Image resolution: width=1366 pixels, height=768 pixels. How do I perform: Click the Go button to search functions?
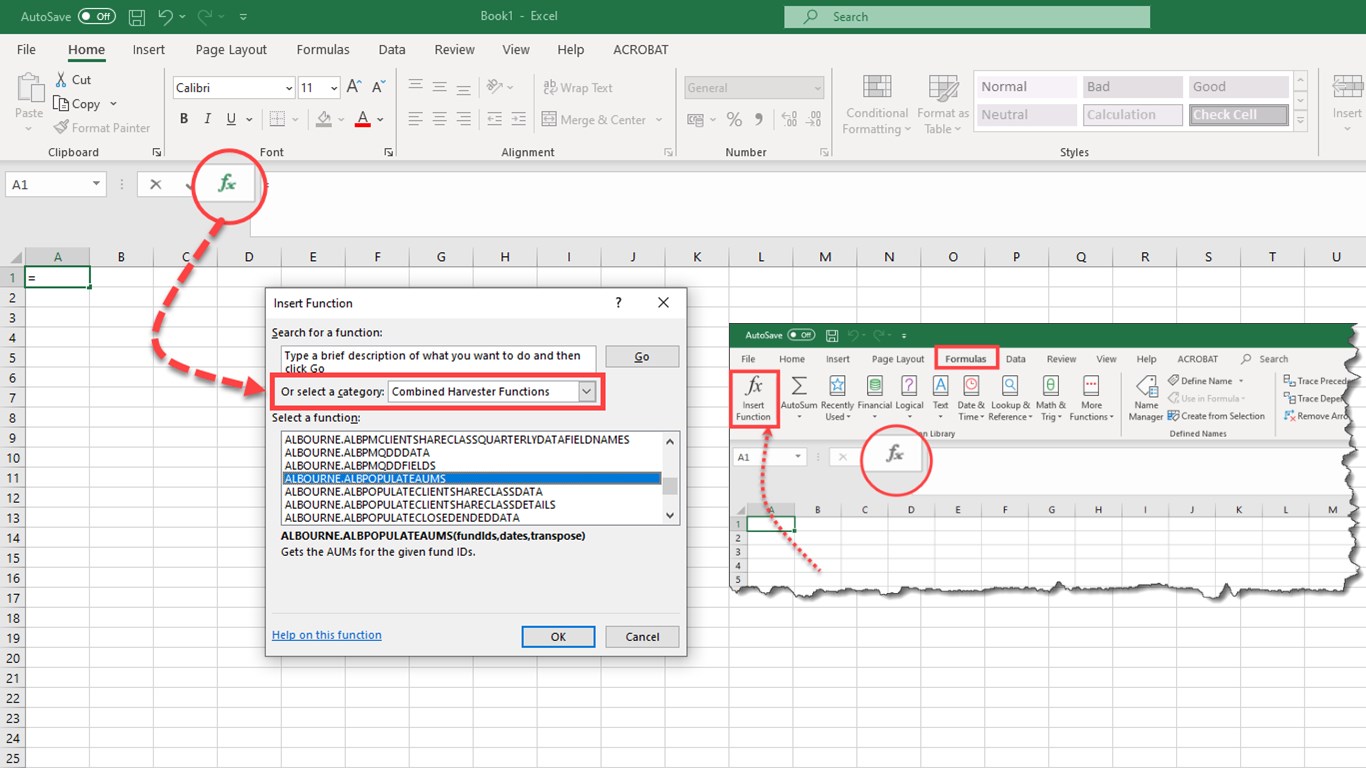coord(642,357)
